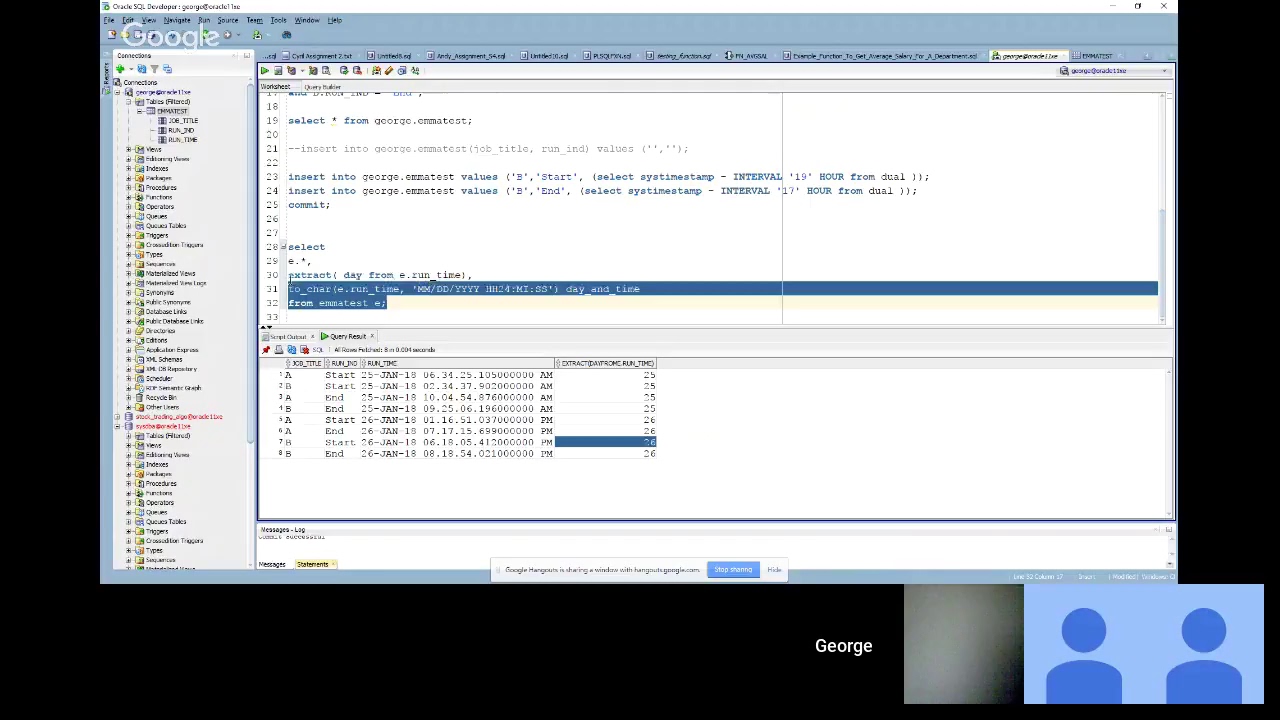Click the refresh icon in Connections panel

(x=142, y=69)
